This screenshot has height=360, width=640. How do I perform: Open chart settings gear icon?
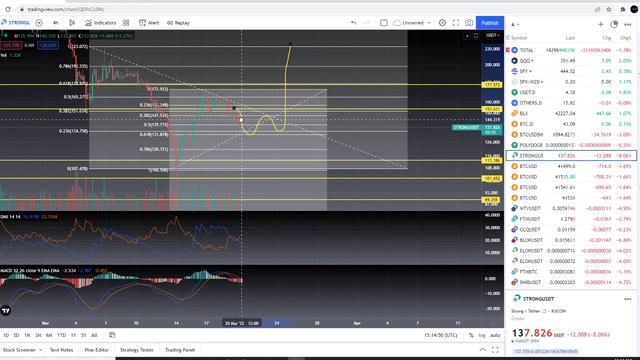pos(442,23)
